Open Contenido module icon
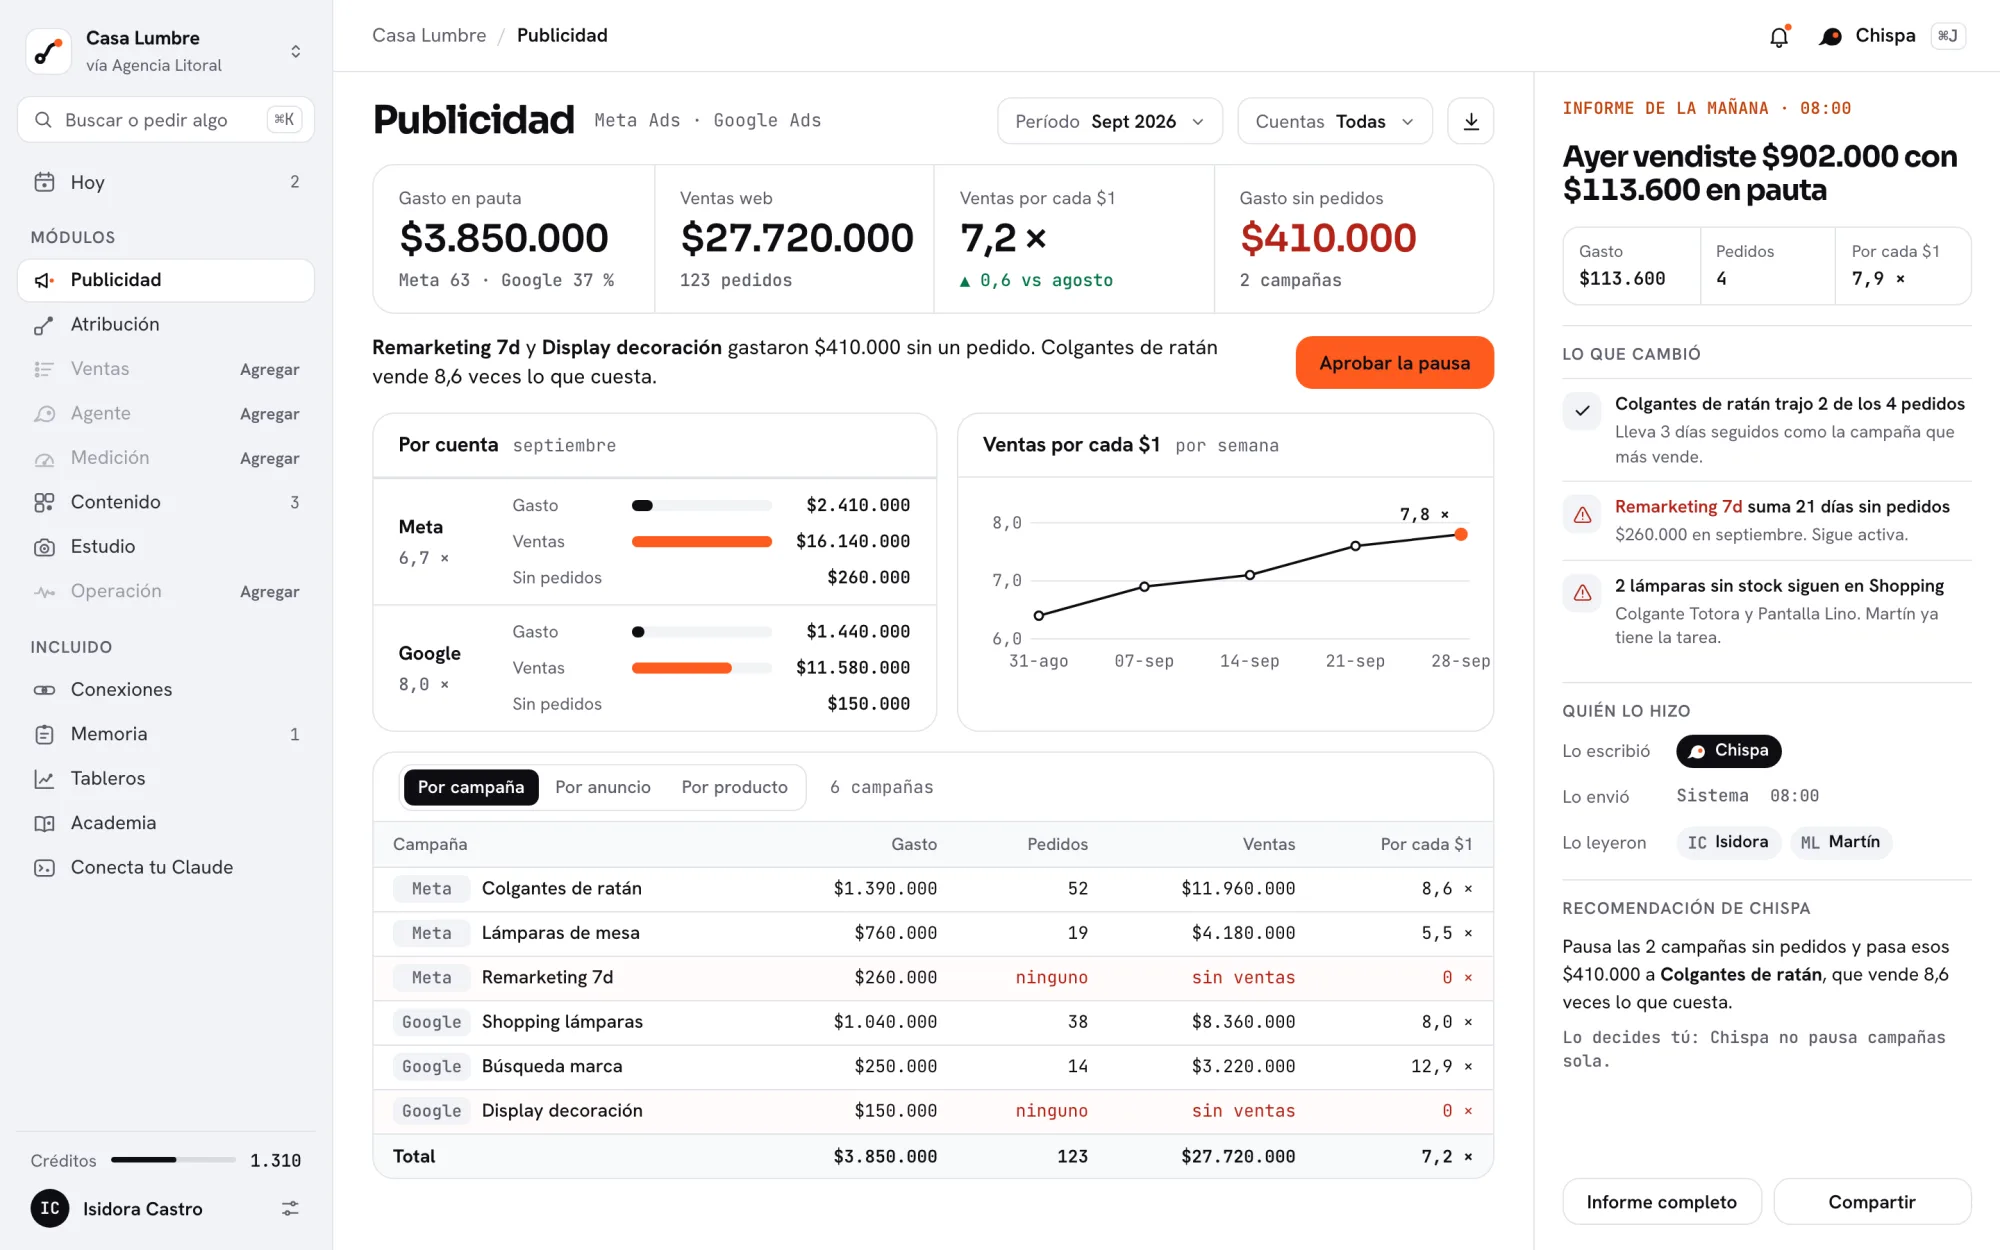Image resolution: width=2000 pixels, height=1250 pixels. click(x=44, y=502)
